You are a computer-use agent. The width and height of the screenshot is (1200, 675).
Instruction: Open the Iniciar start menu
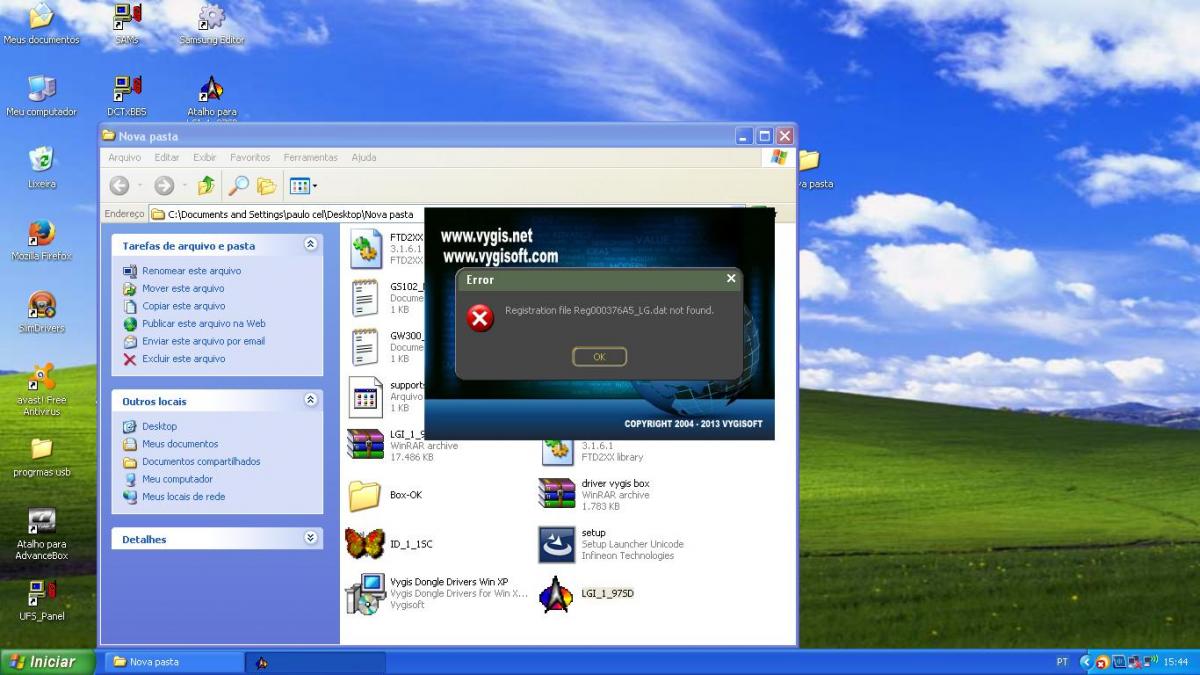point(47,662)
